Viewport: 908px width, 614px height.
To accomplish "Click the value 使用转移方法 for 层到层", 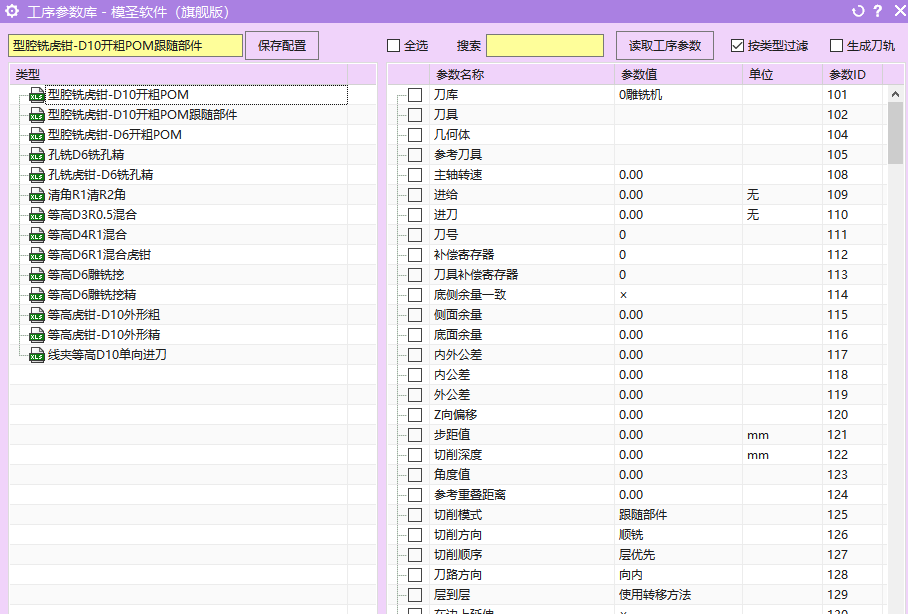I will click(655, 594).
